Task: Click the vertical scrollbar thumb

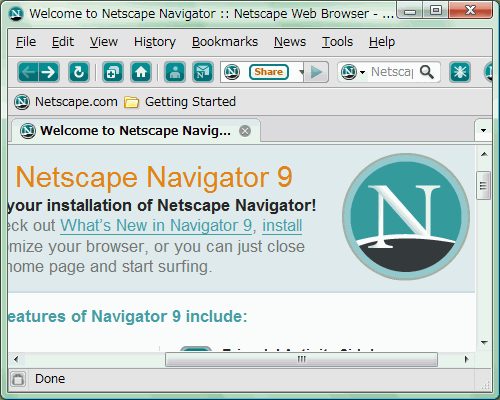Action: tap(483, 186)
